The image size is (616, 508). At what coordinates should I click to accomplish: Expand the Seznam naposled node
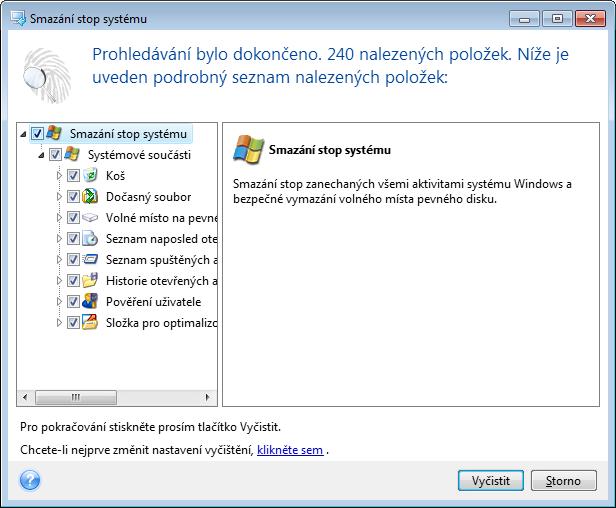[x=59, y=238]
